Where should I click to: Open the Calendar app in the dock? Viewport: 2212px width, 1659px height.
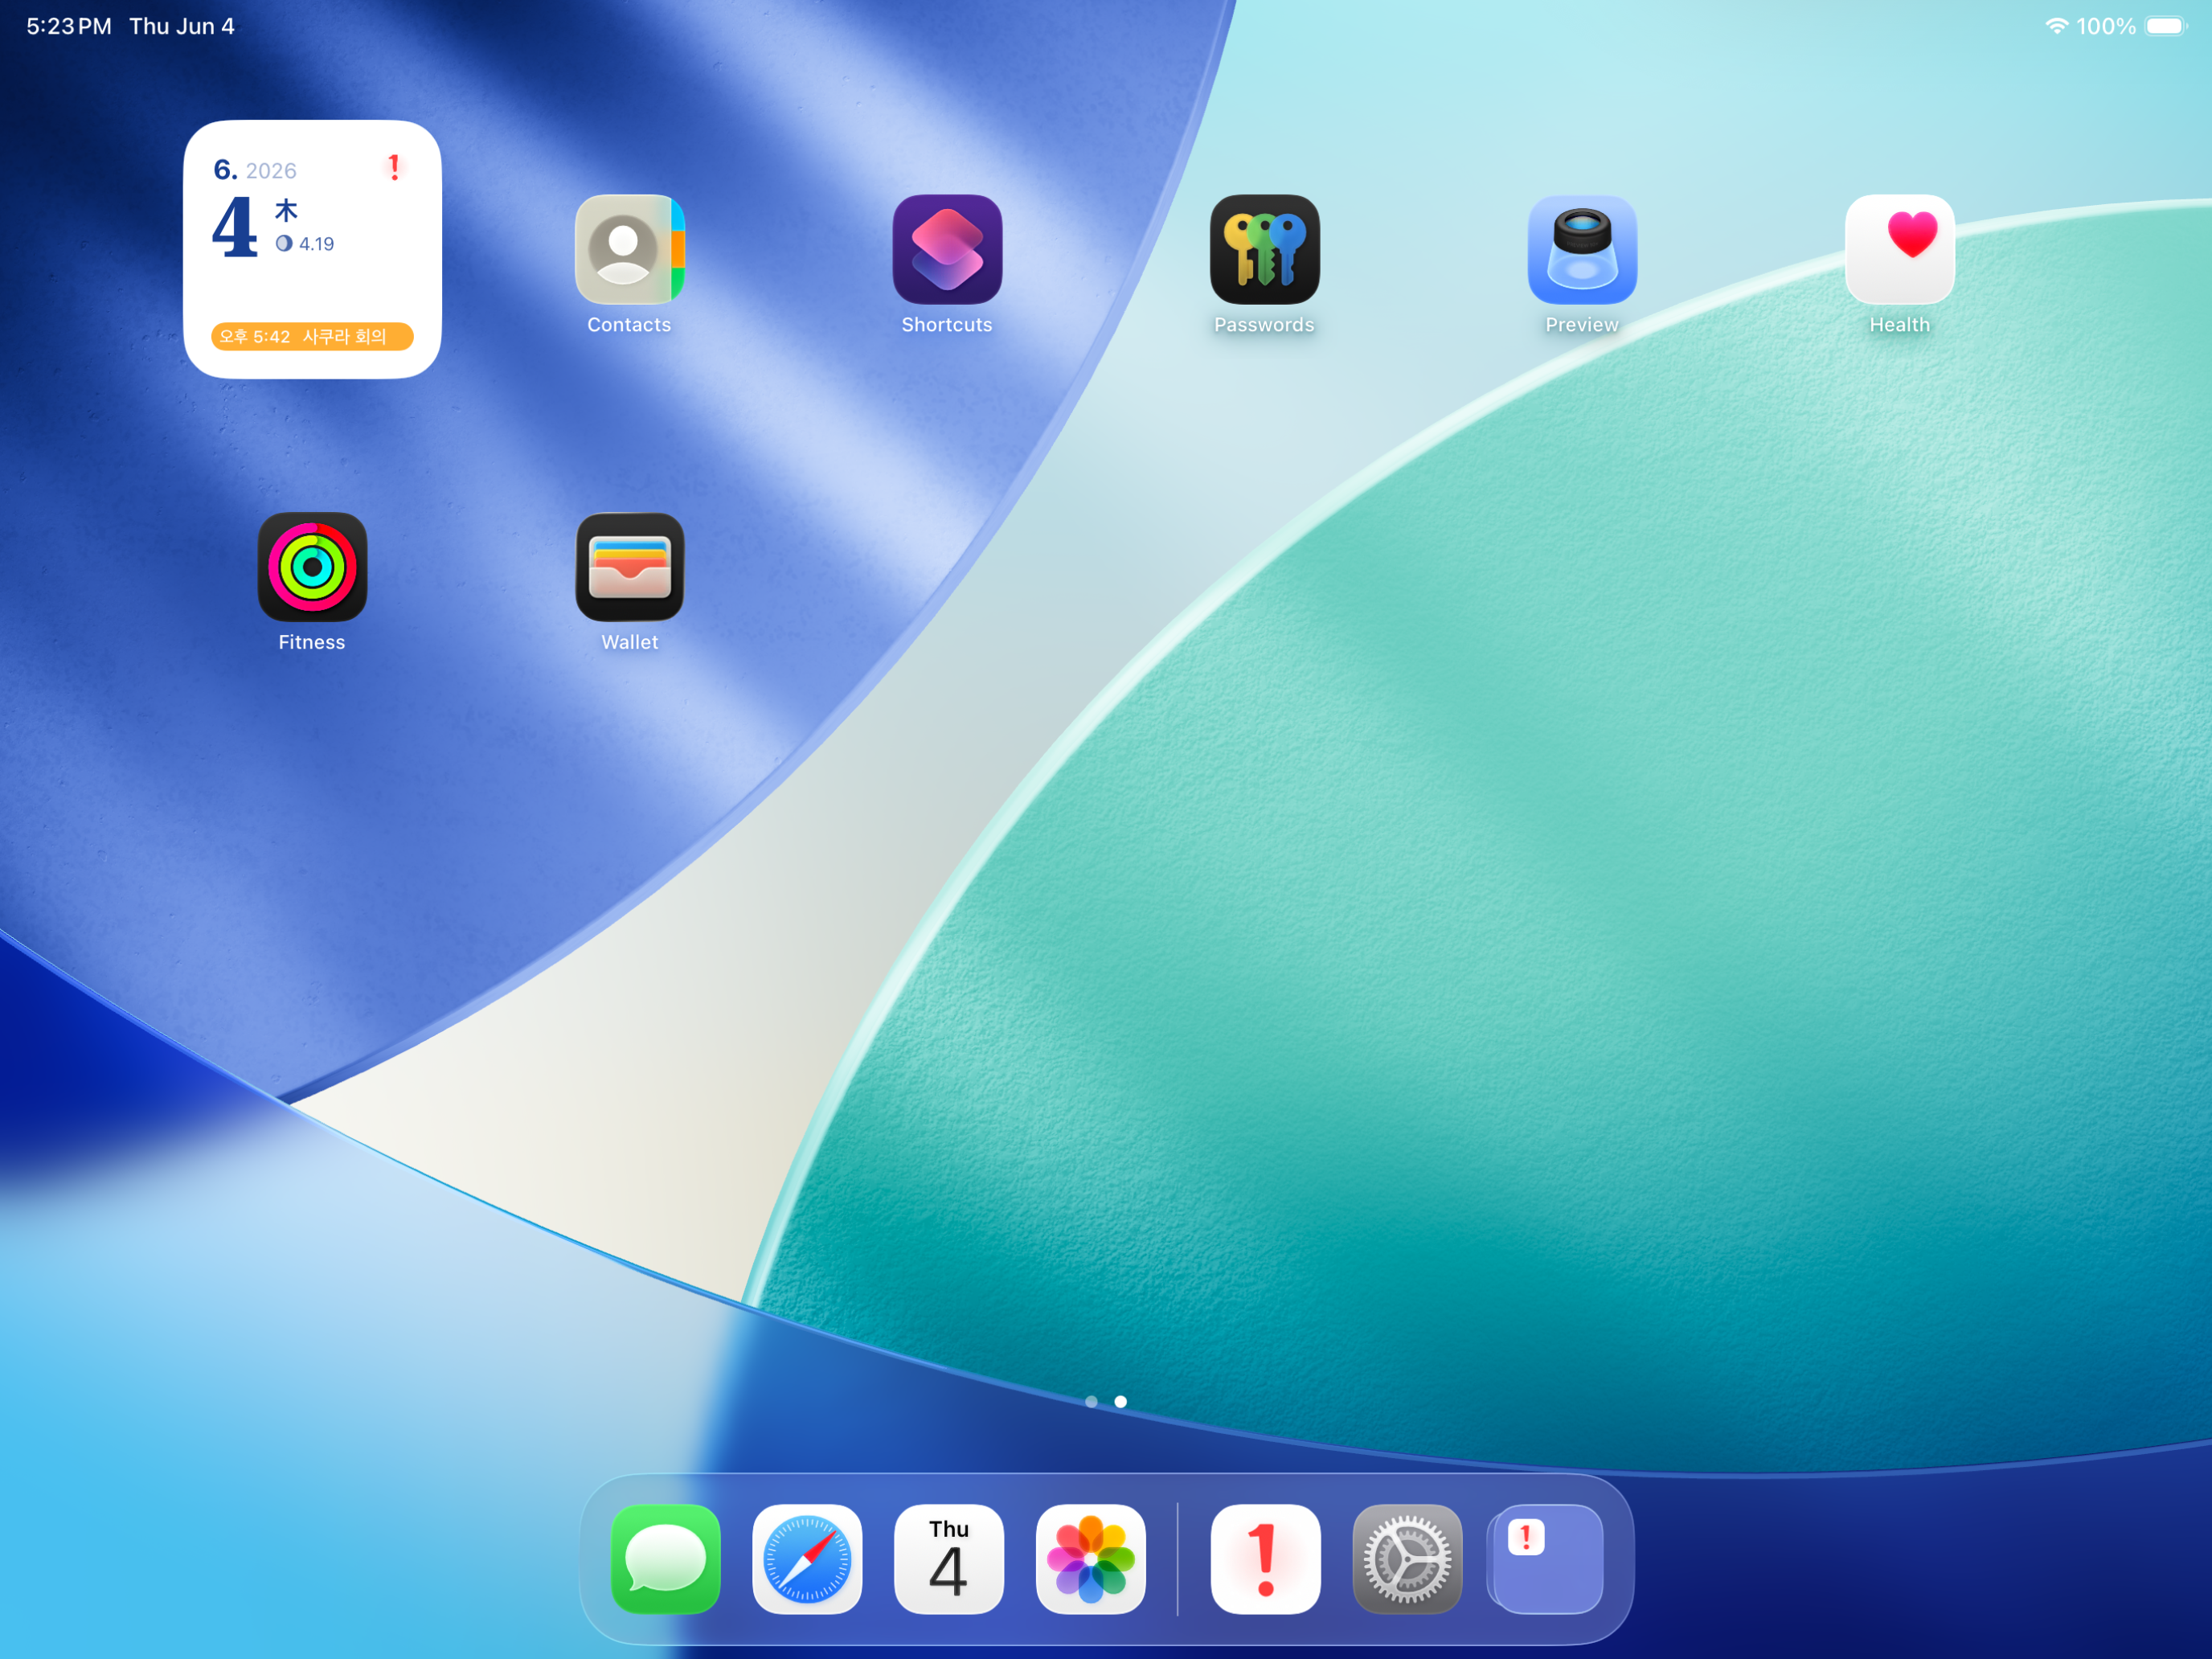tap(949, 1559)
